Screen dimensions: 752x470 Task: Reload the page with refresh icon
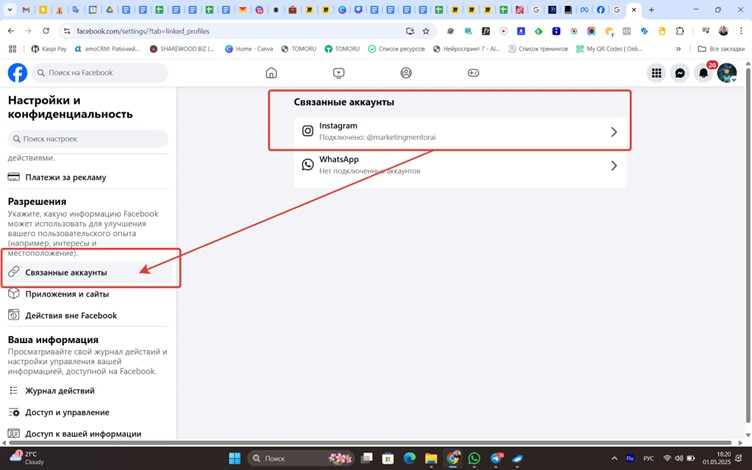tap(46, 31)
